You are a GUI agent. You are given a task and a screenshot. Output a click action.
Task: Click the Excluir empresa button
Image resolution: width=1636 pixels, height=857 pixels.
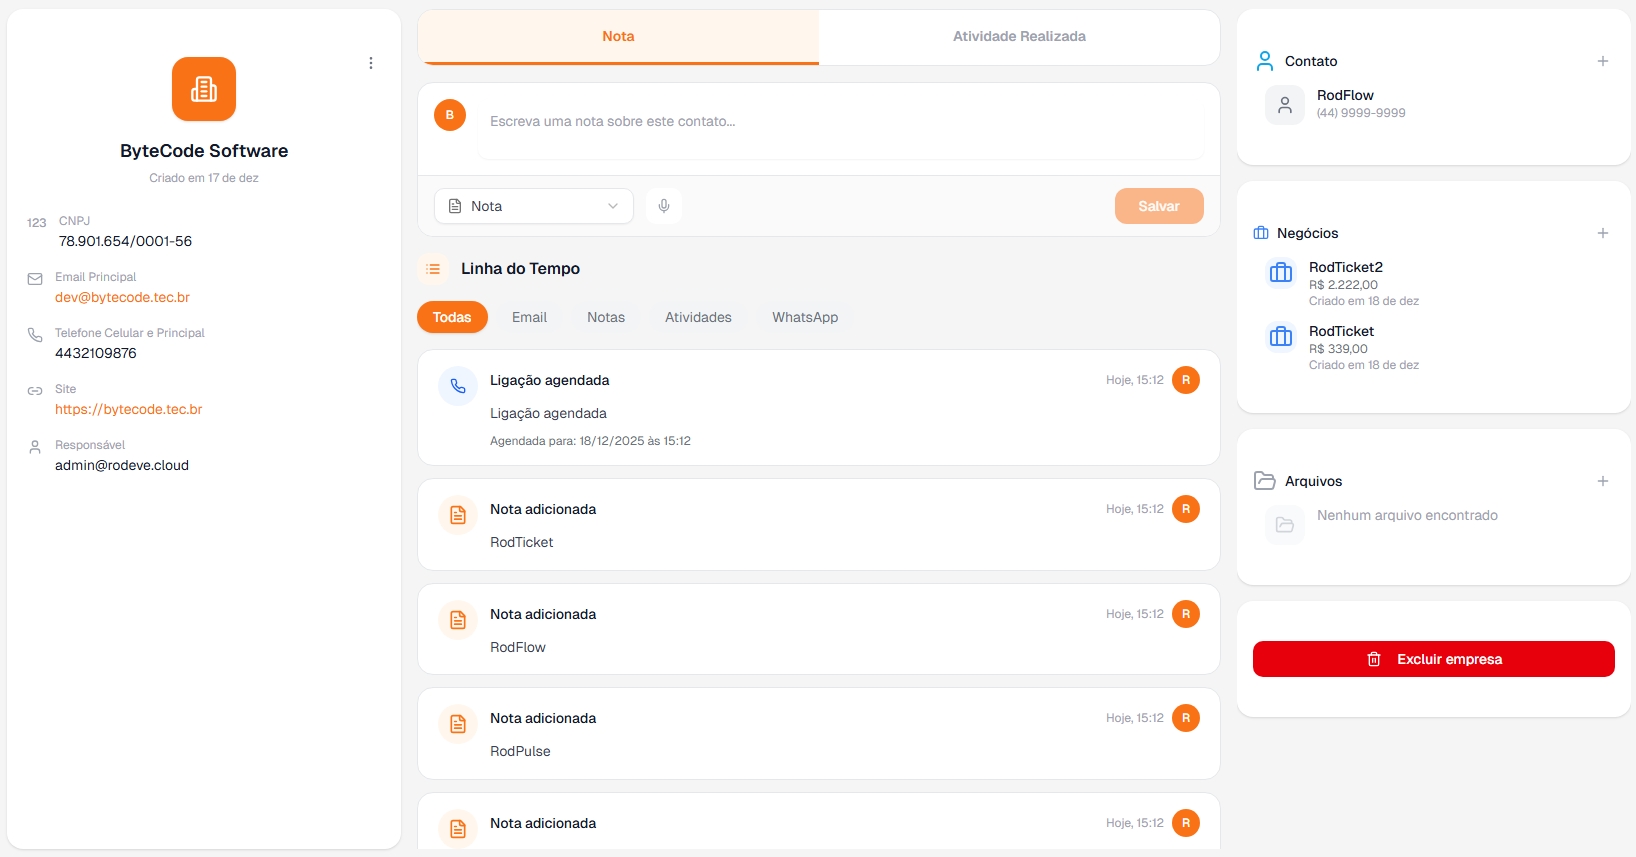[x=1433, y=659]
